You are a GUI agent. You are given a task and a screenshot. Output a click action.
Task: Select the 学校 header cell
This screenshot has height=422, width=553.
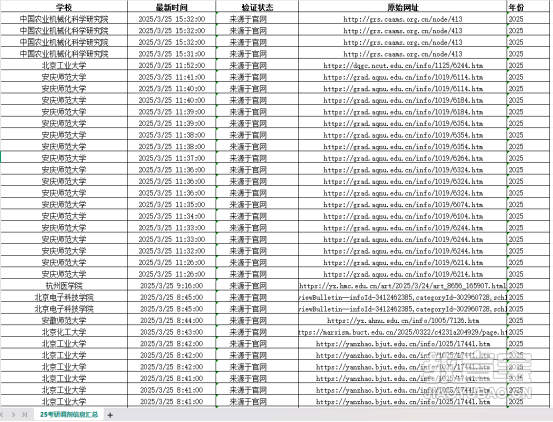click(64, 7)
